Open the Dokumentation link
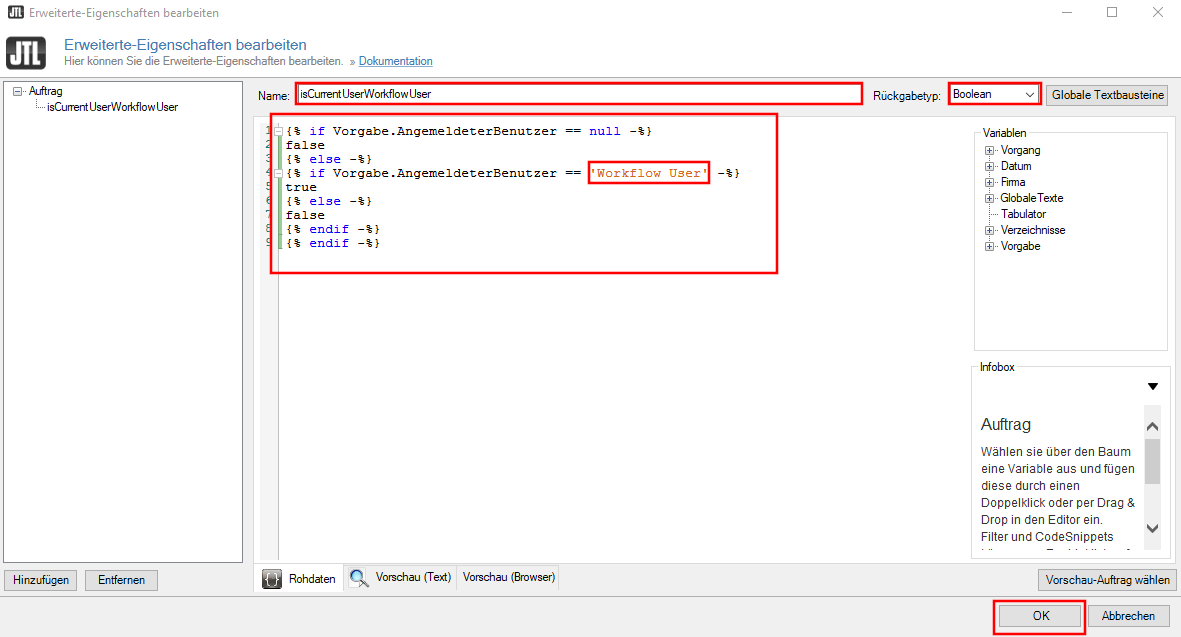Viewport: 1181px width, 637px height. coord(395,61)
